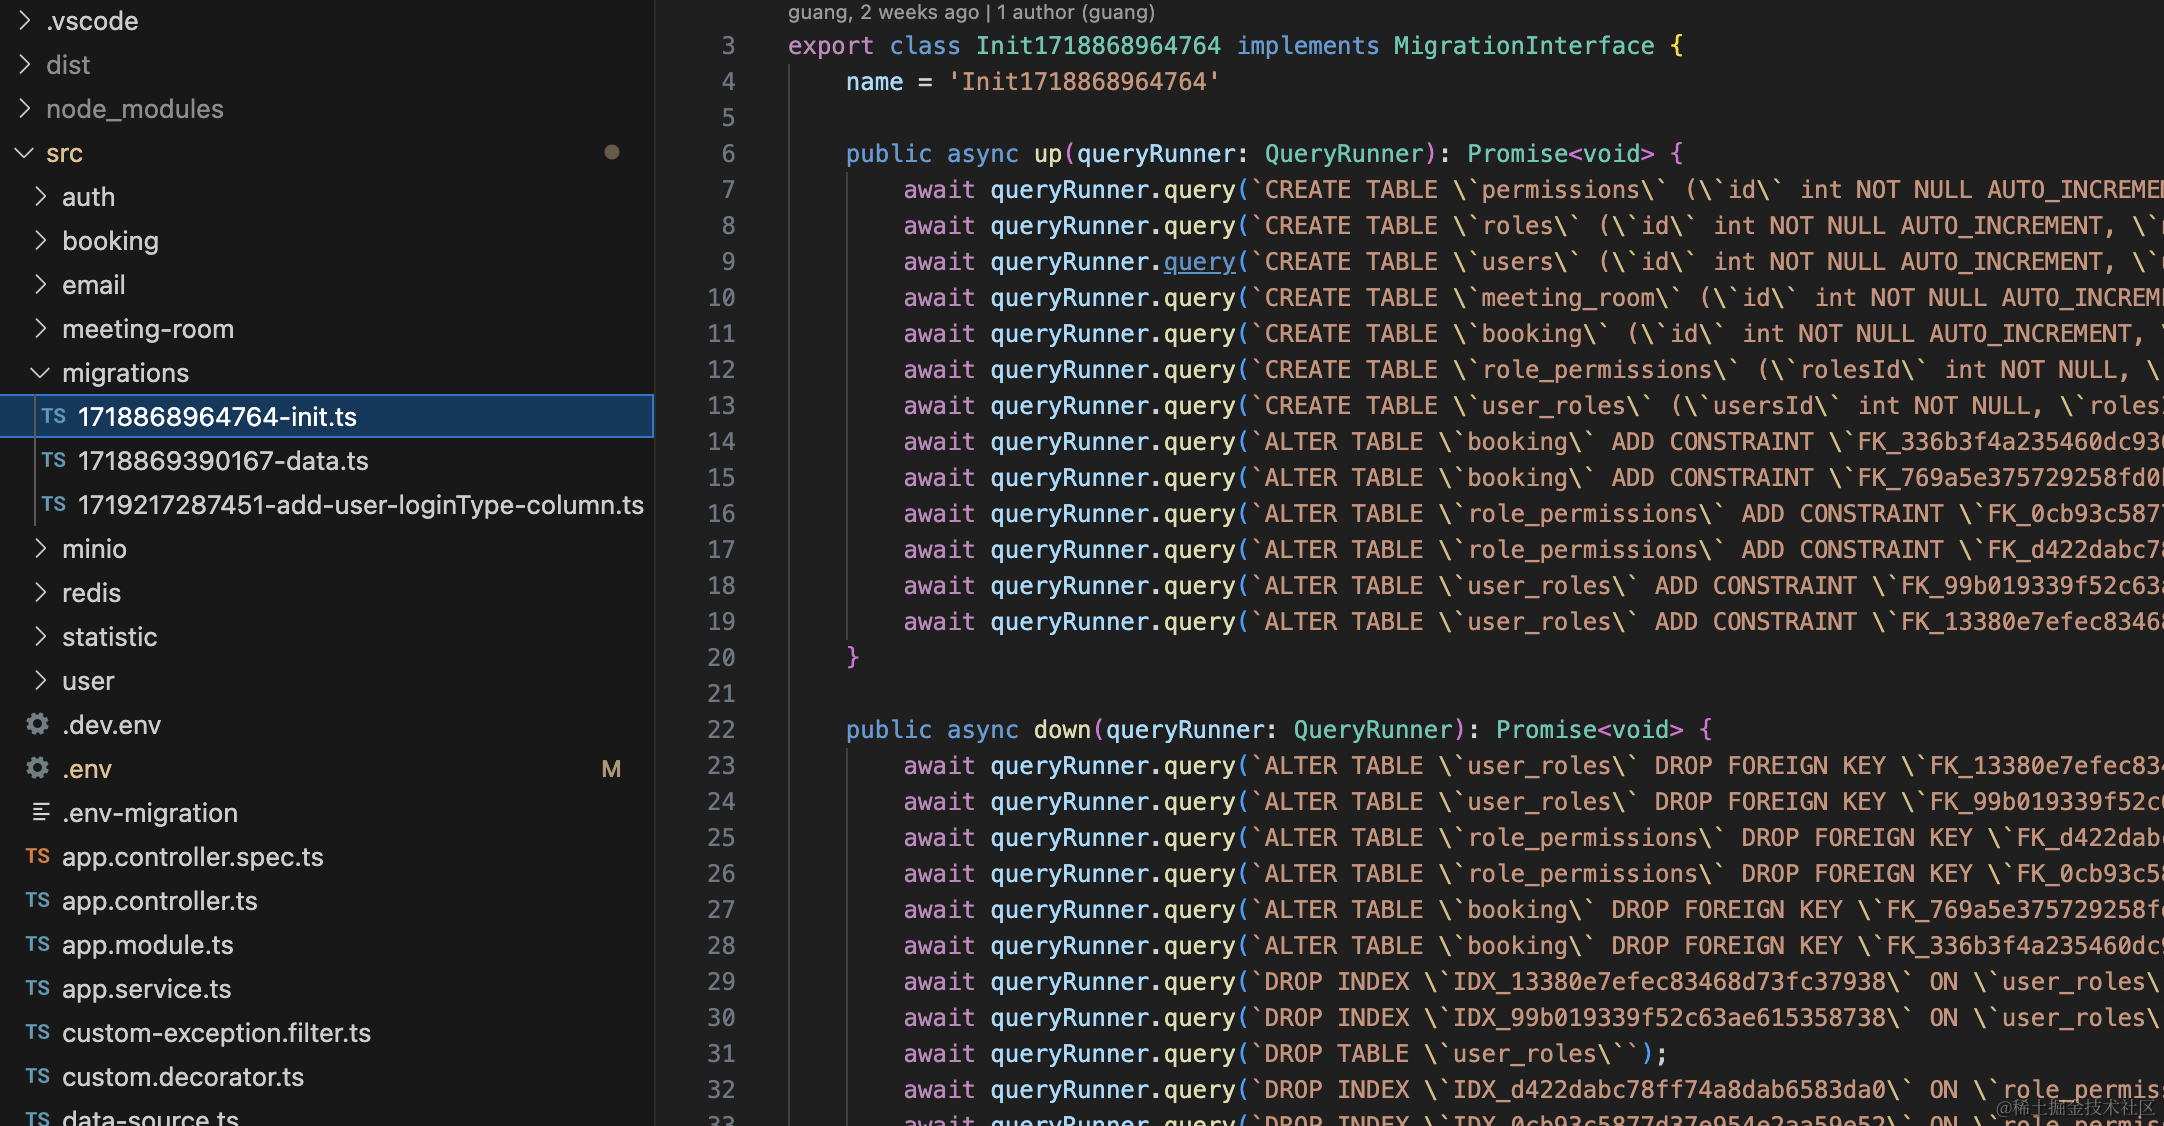Collapse the src folder

point(24,153)
